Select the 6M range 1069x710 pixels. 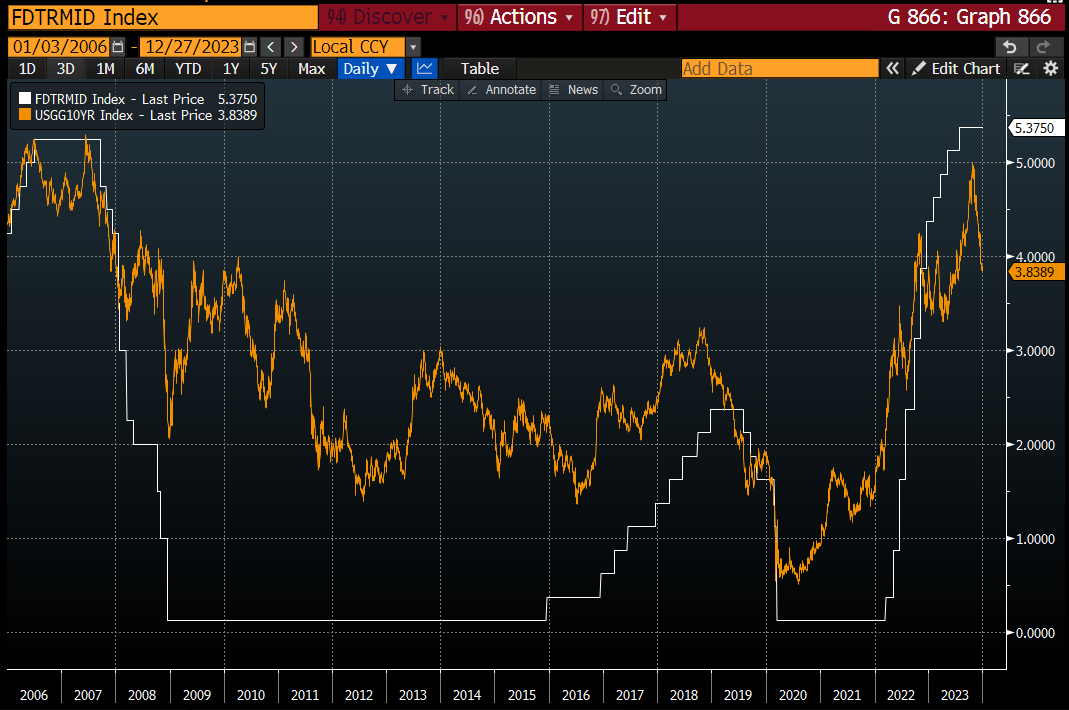tap(145, 68)
